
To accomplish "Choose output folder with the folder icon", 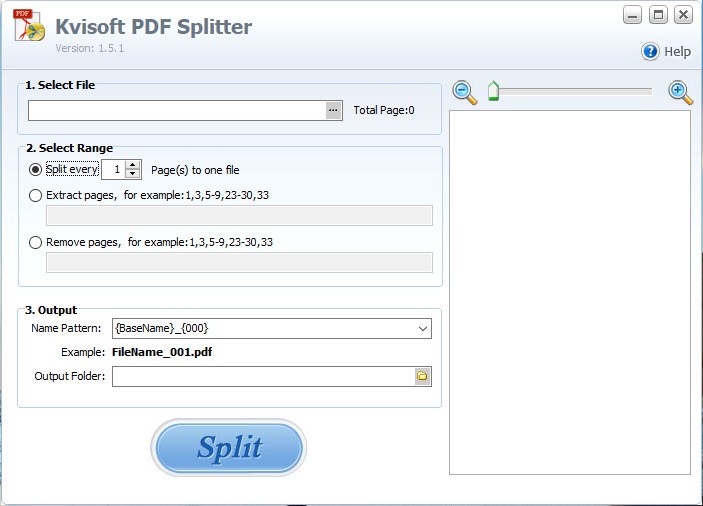I will [422, 376].
